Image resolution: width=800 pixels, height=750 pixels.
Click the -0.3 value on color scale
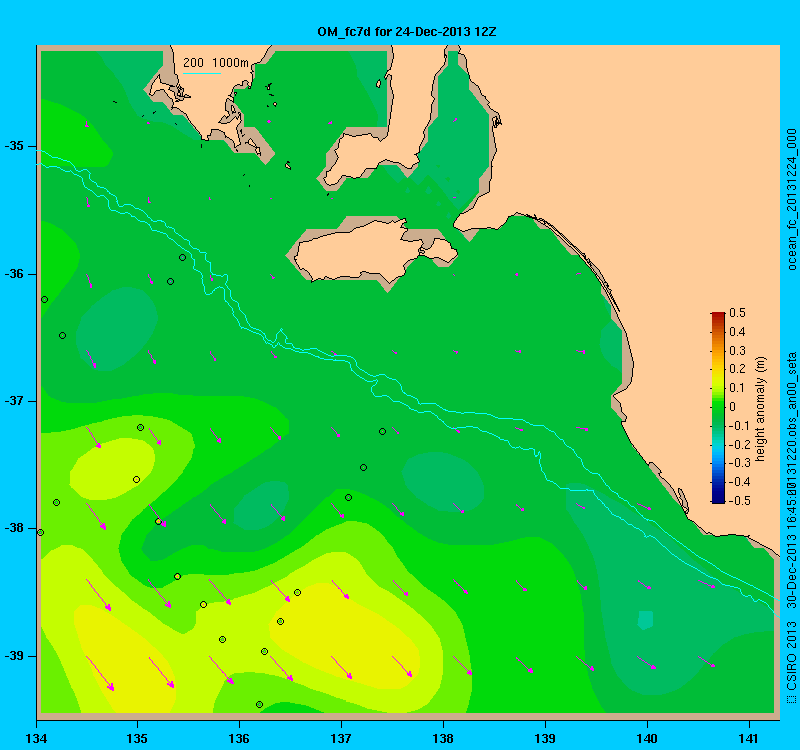click(739, 463)
